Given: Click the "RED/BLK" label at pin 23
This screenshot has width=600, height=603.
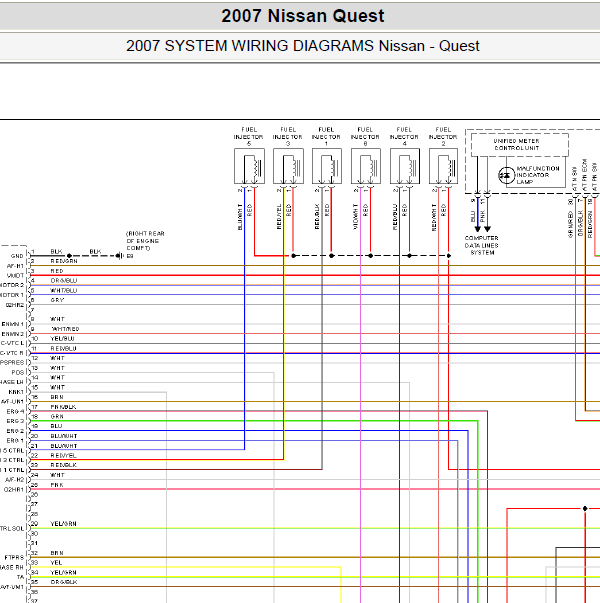Looking at the screenshot, I should coord(63,465).
